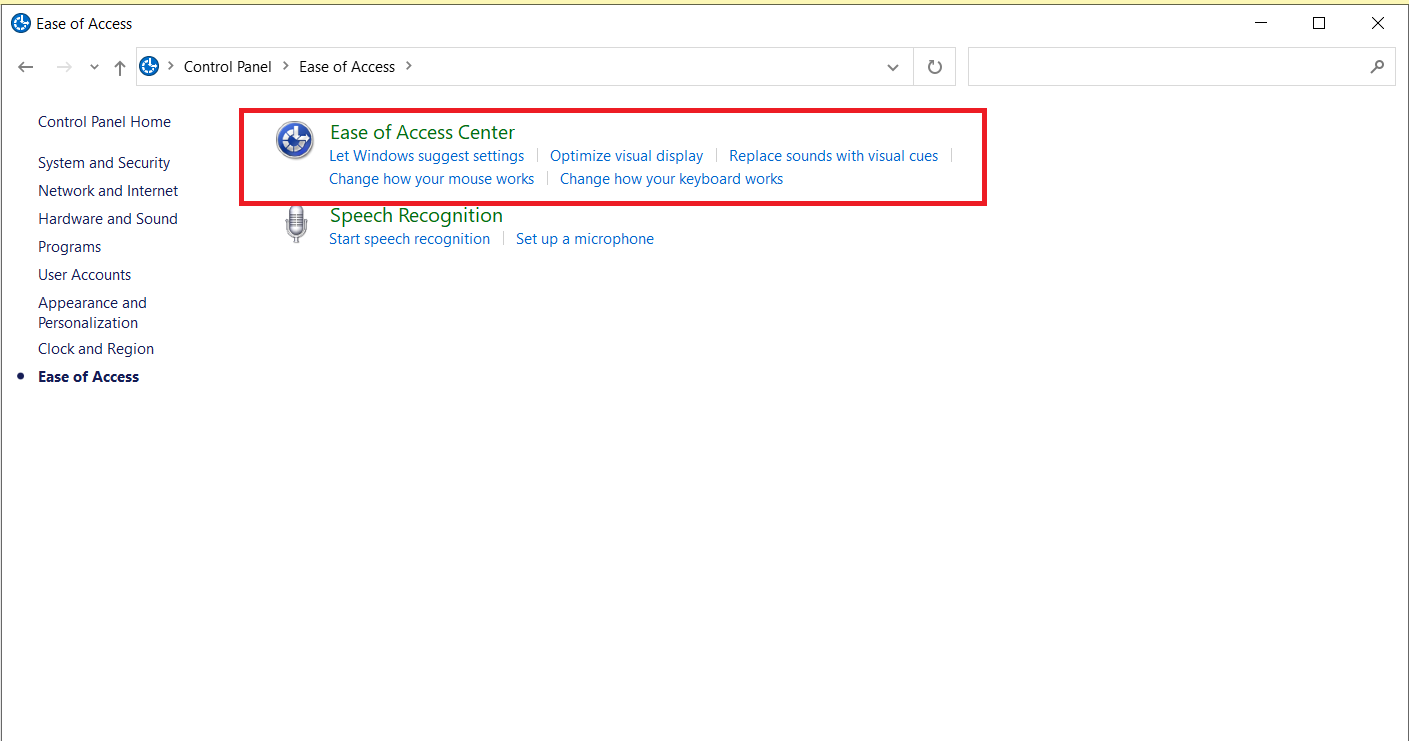Click Let Windows suggest settings
Viewport: 1409px width, 741px height.
tap(426, 156)
